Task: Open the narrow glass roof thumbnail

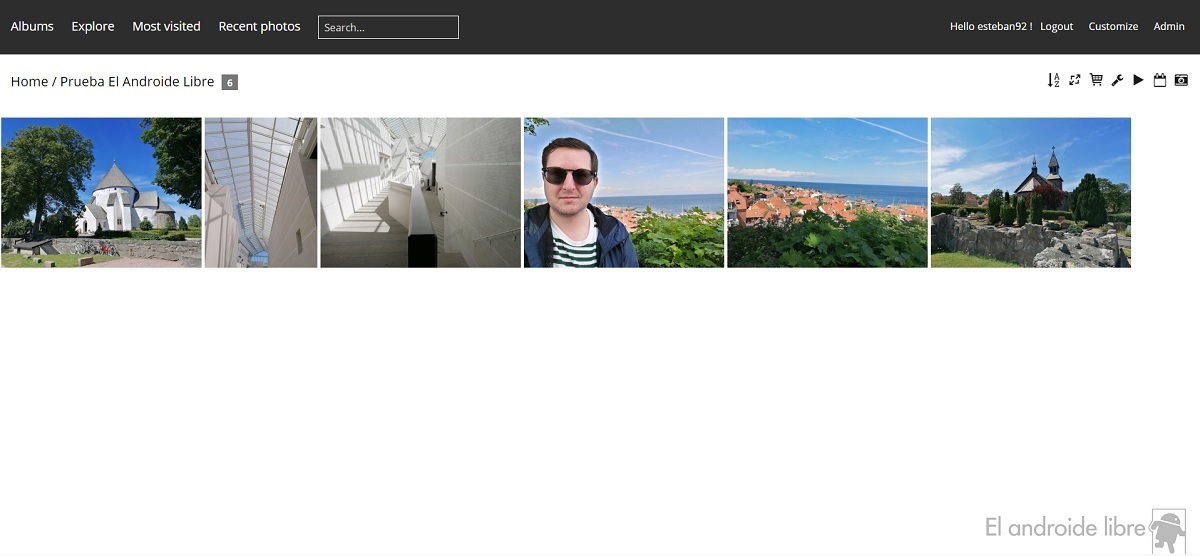Action: (x=261, y=192)
